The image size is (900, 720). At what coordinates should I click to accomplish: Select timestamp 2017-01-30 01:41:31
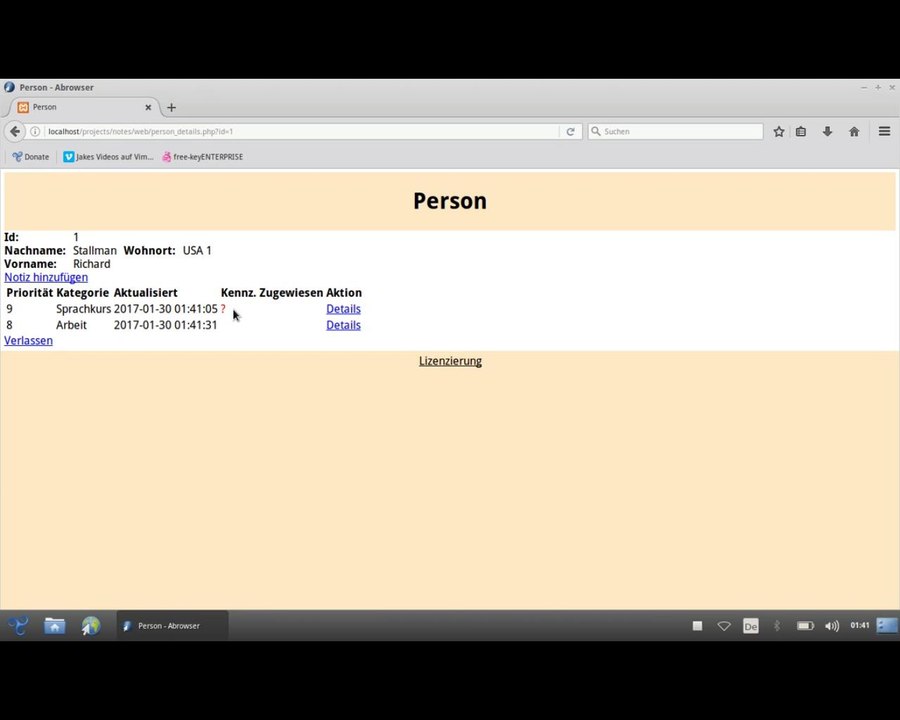166,325
